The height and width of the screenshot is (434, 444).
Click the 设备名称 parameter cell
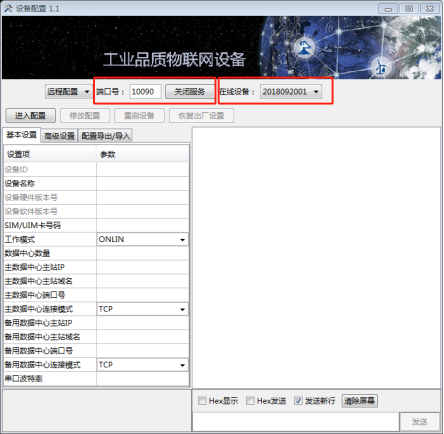tap(142, 183)
